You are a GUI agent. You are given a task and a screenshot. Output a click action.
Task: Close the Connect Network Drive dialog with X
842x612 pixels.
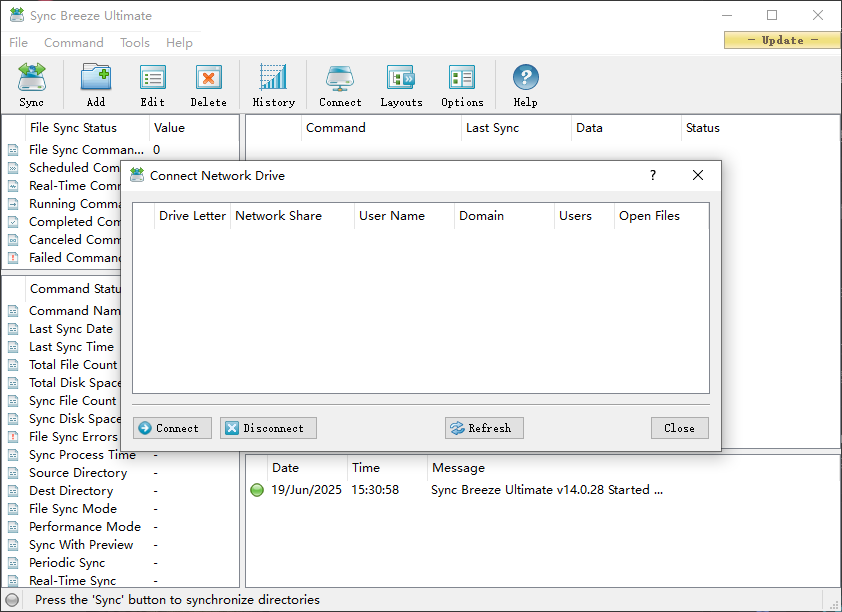click(x=698, y=176)
